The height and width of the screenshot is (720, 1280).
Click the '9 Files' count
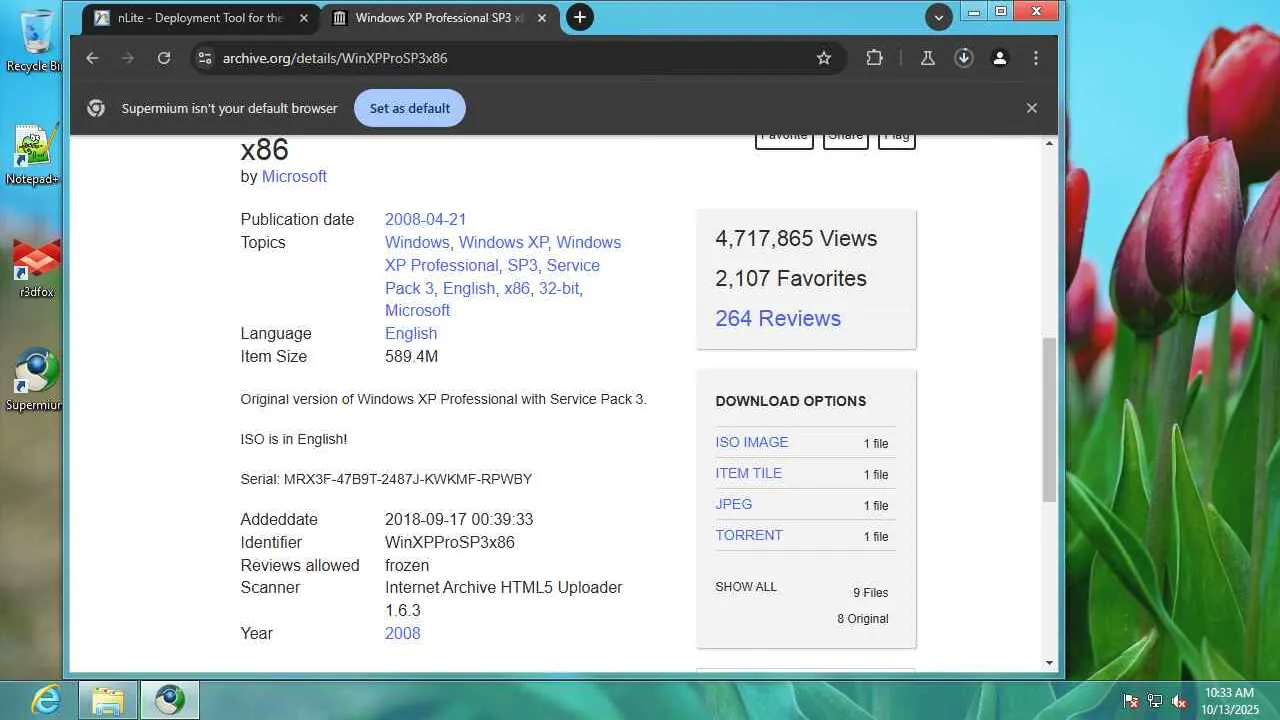[x=871, y=593]
